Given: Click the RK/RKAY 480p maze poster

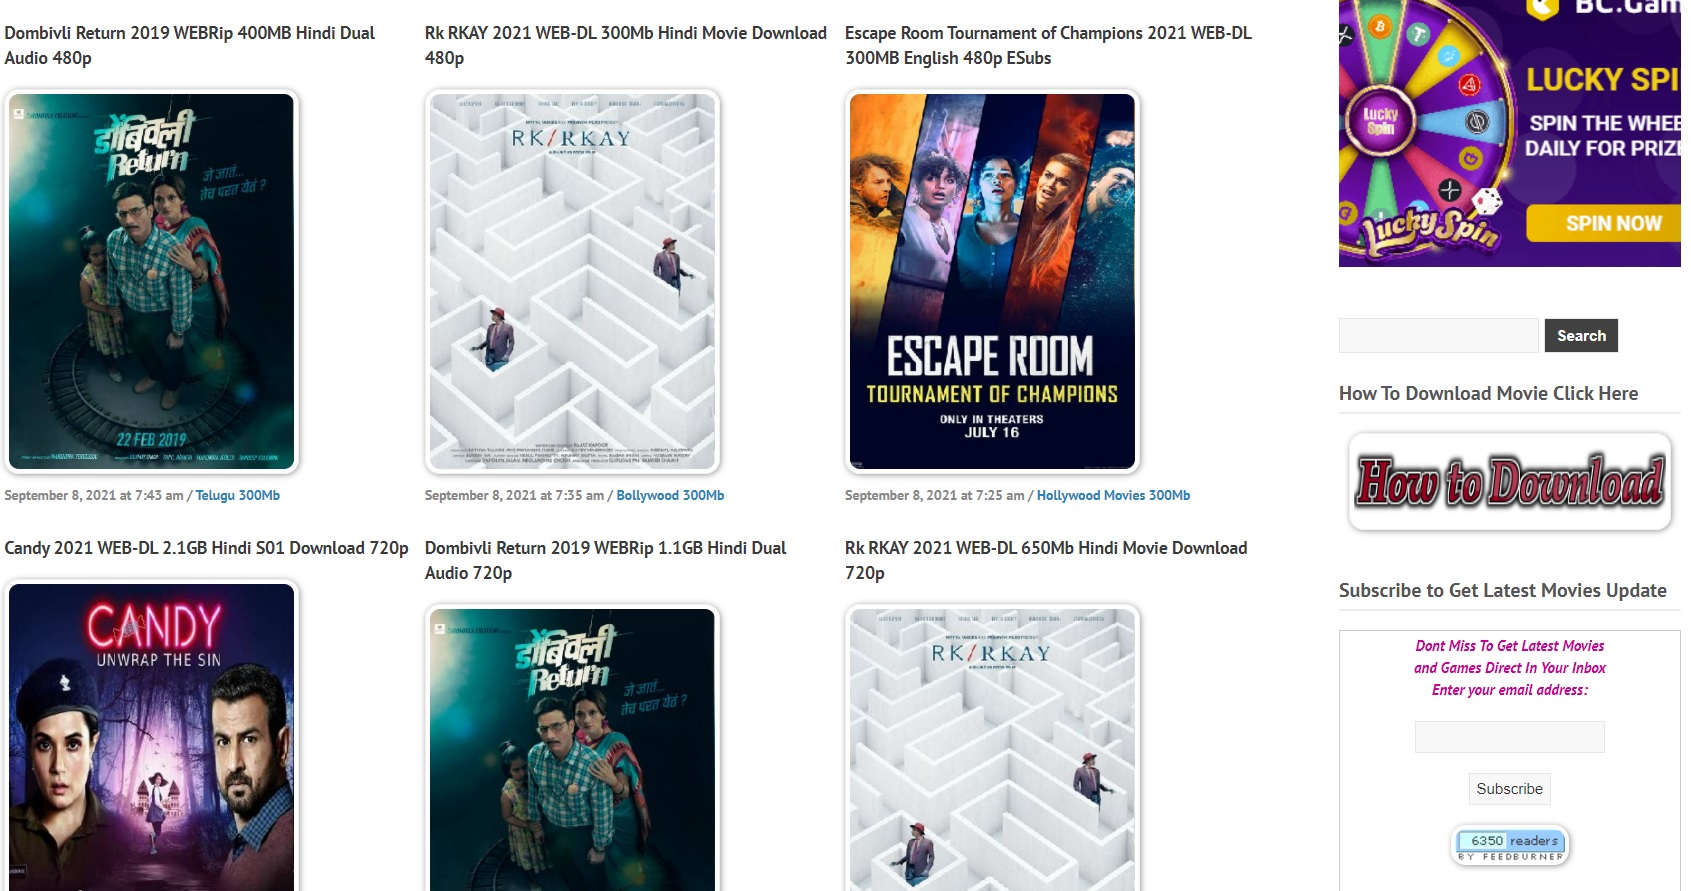Looking at the screenshot, I should point(572,281).
